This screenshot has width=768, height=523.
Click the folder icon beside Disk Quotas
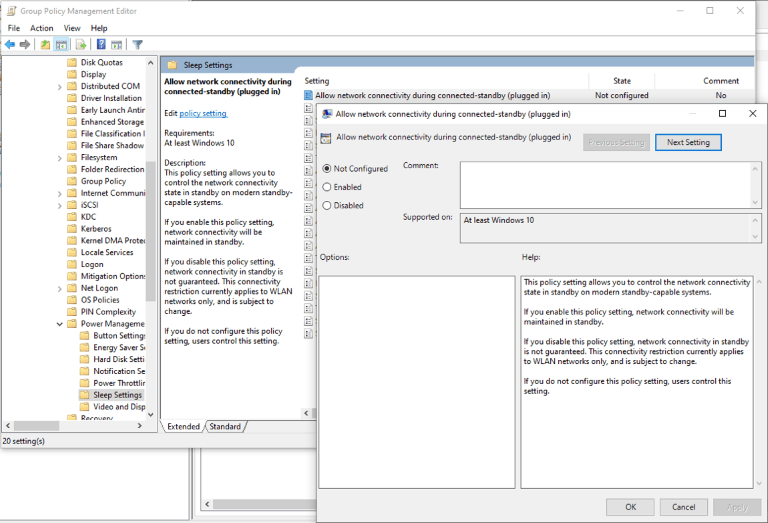pyautogui.click(x=72, y=62)
